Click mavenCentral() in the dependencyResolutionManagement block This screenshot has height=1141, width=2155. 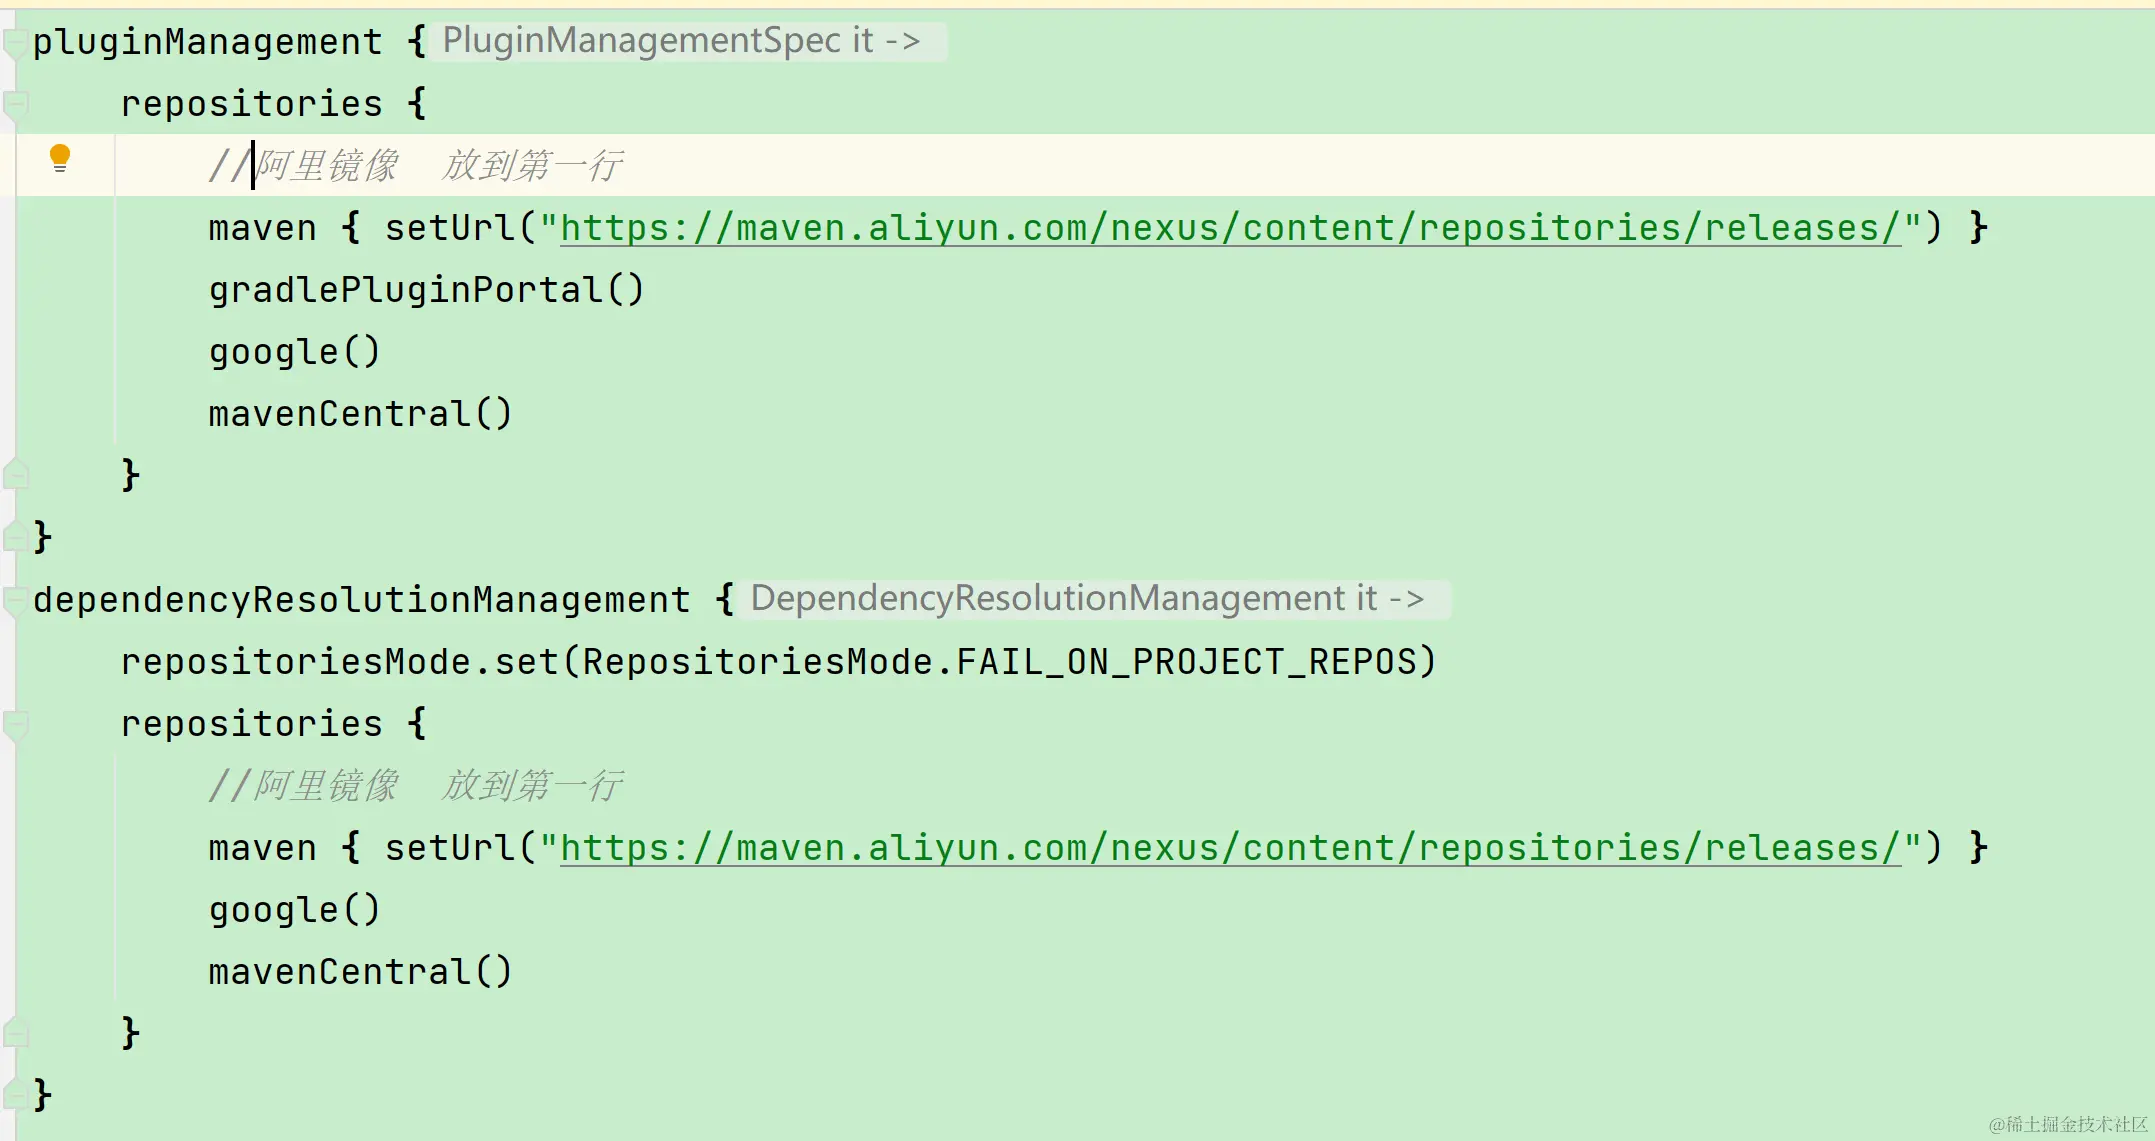point(360,972)
